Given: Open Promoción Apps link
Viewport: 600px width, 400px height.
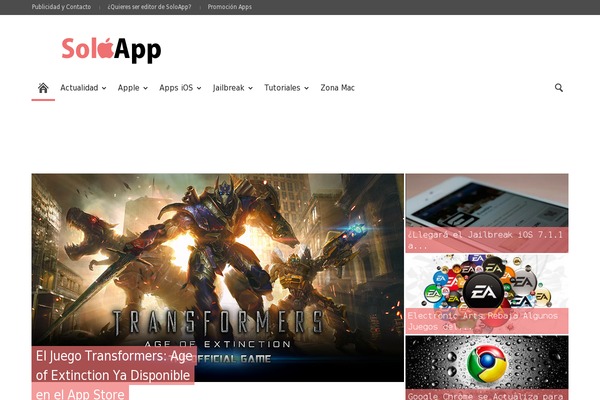Looking at the screenshot, I should (230, 7).
